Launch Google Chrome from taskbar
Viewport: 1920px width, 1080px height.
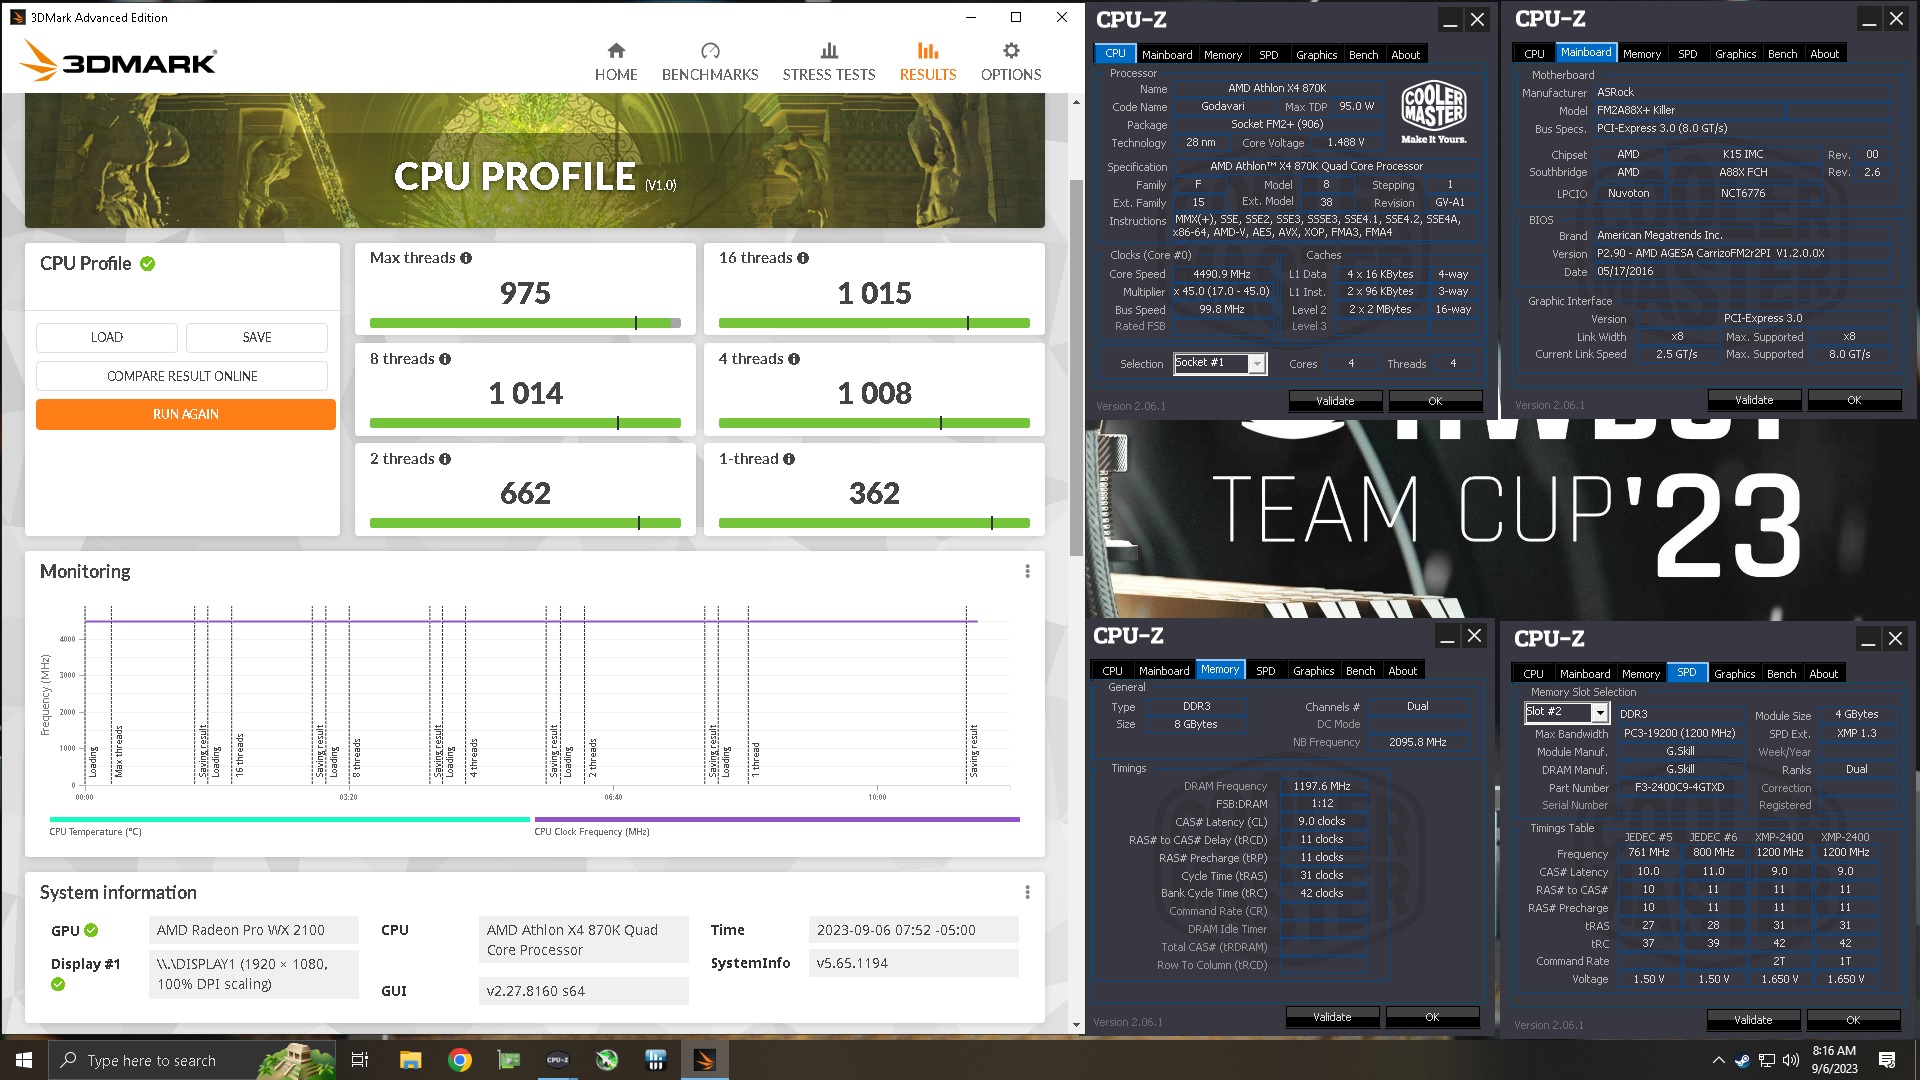pos(459,1060)
